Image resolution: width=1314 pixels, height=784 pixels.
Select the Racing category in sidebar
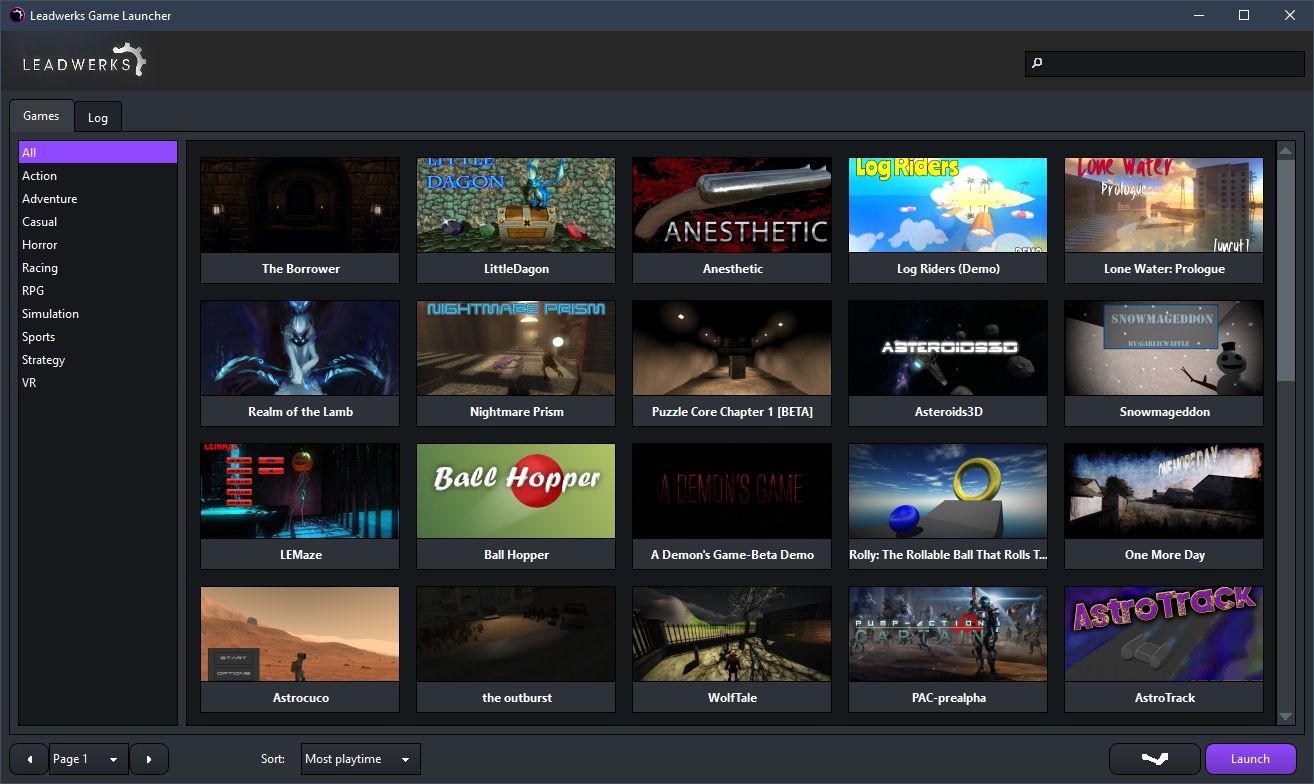coord(40,268)
